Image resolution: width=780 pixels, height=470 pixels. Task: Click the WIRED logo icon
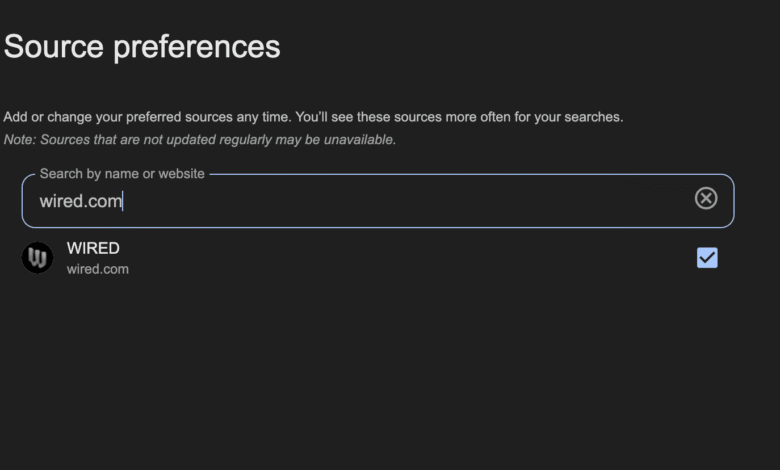(x=37, y=258)
